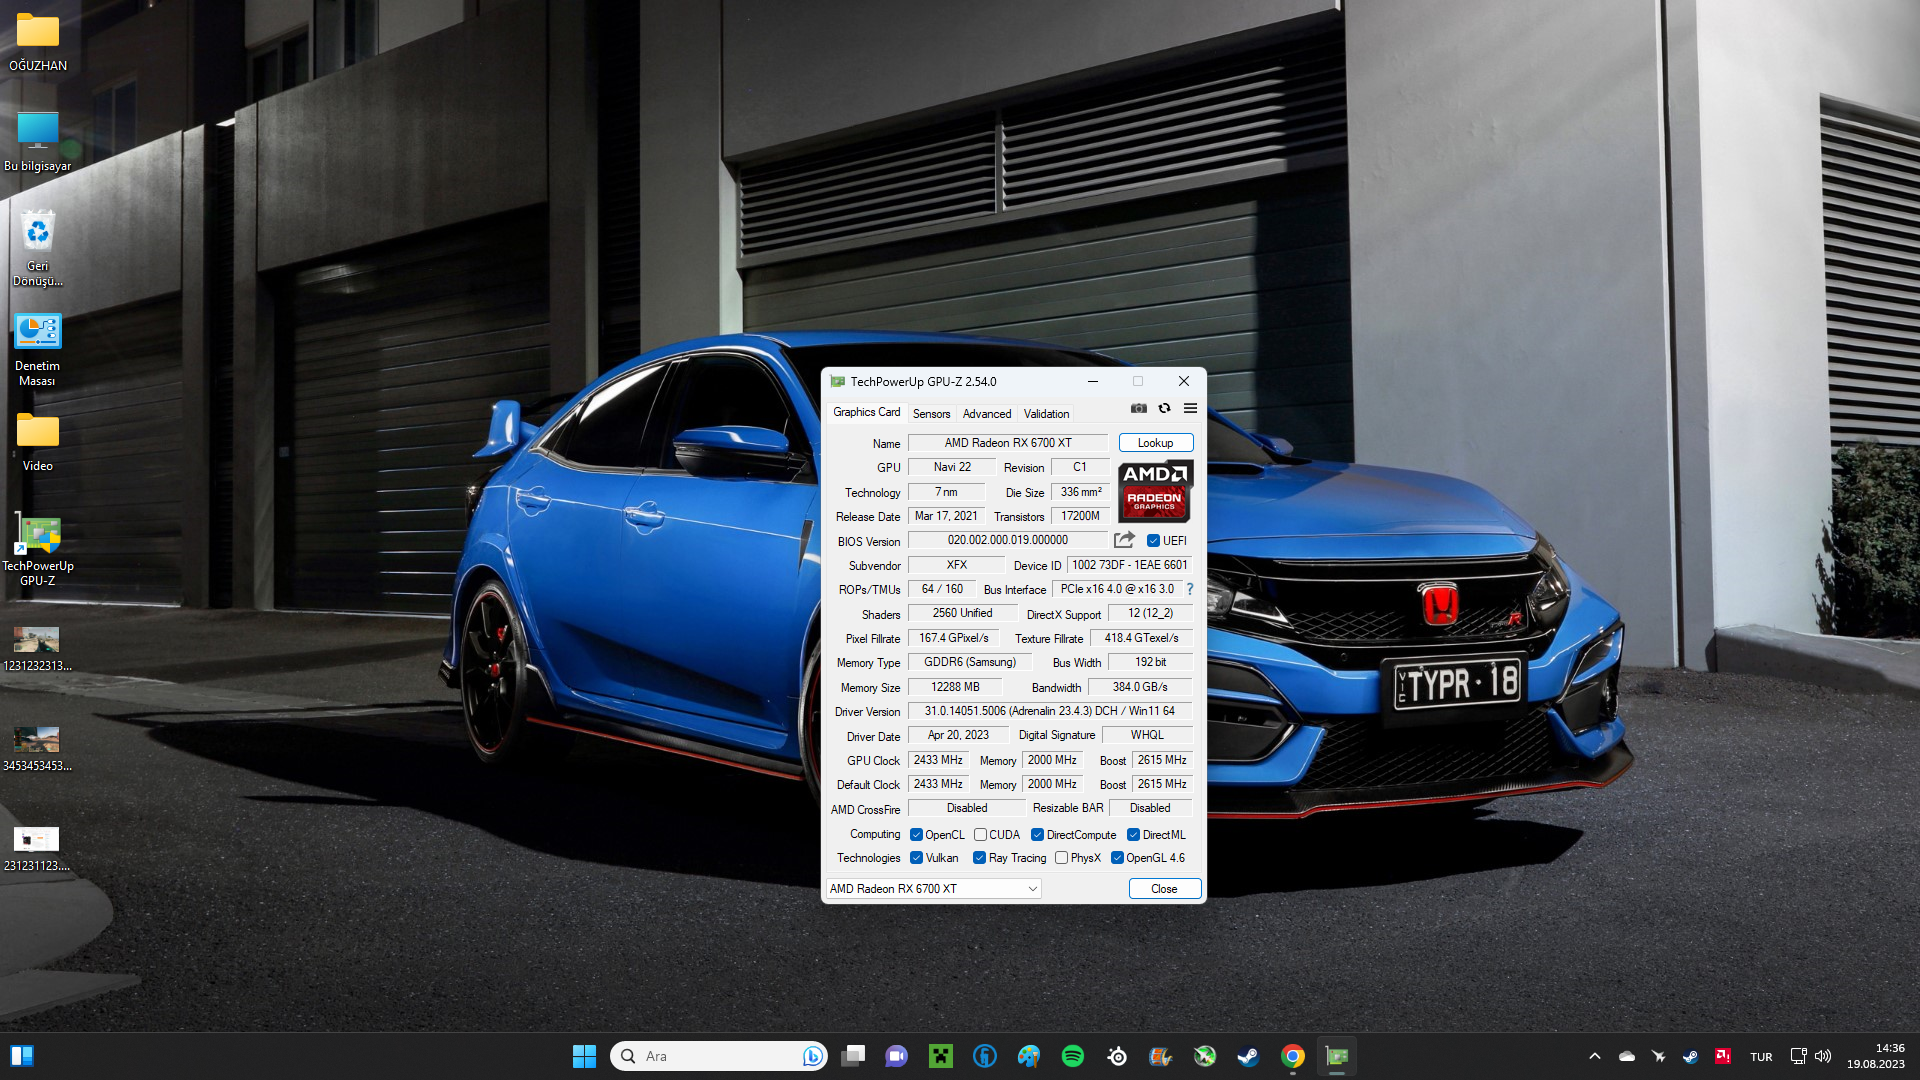Toggle the Ray Tracing checkbox

pyautogui.click(x=980, y=858)
